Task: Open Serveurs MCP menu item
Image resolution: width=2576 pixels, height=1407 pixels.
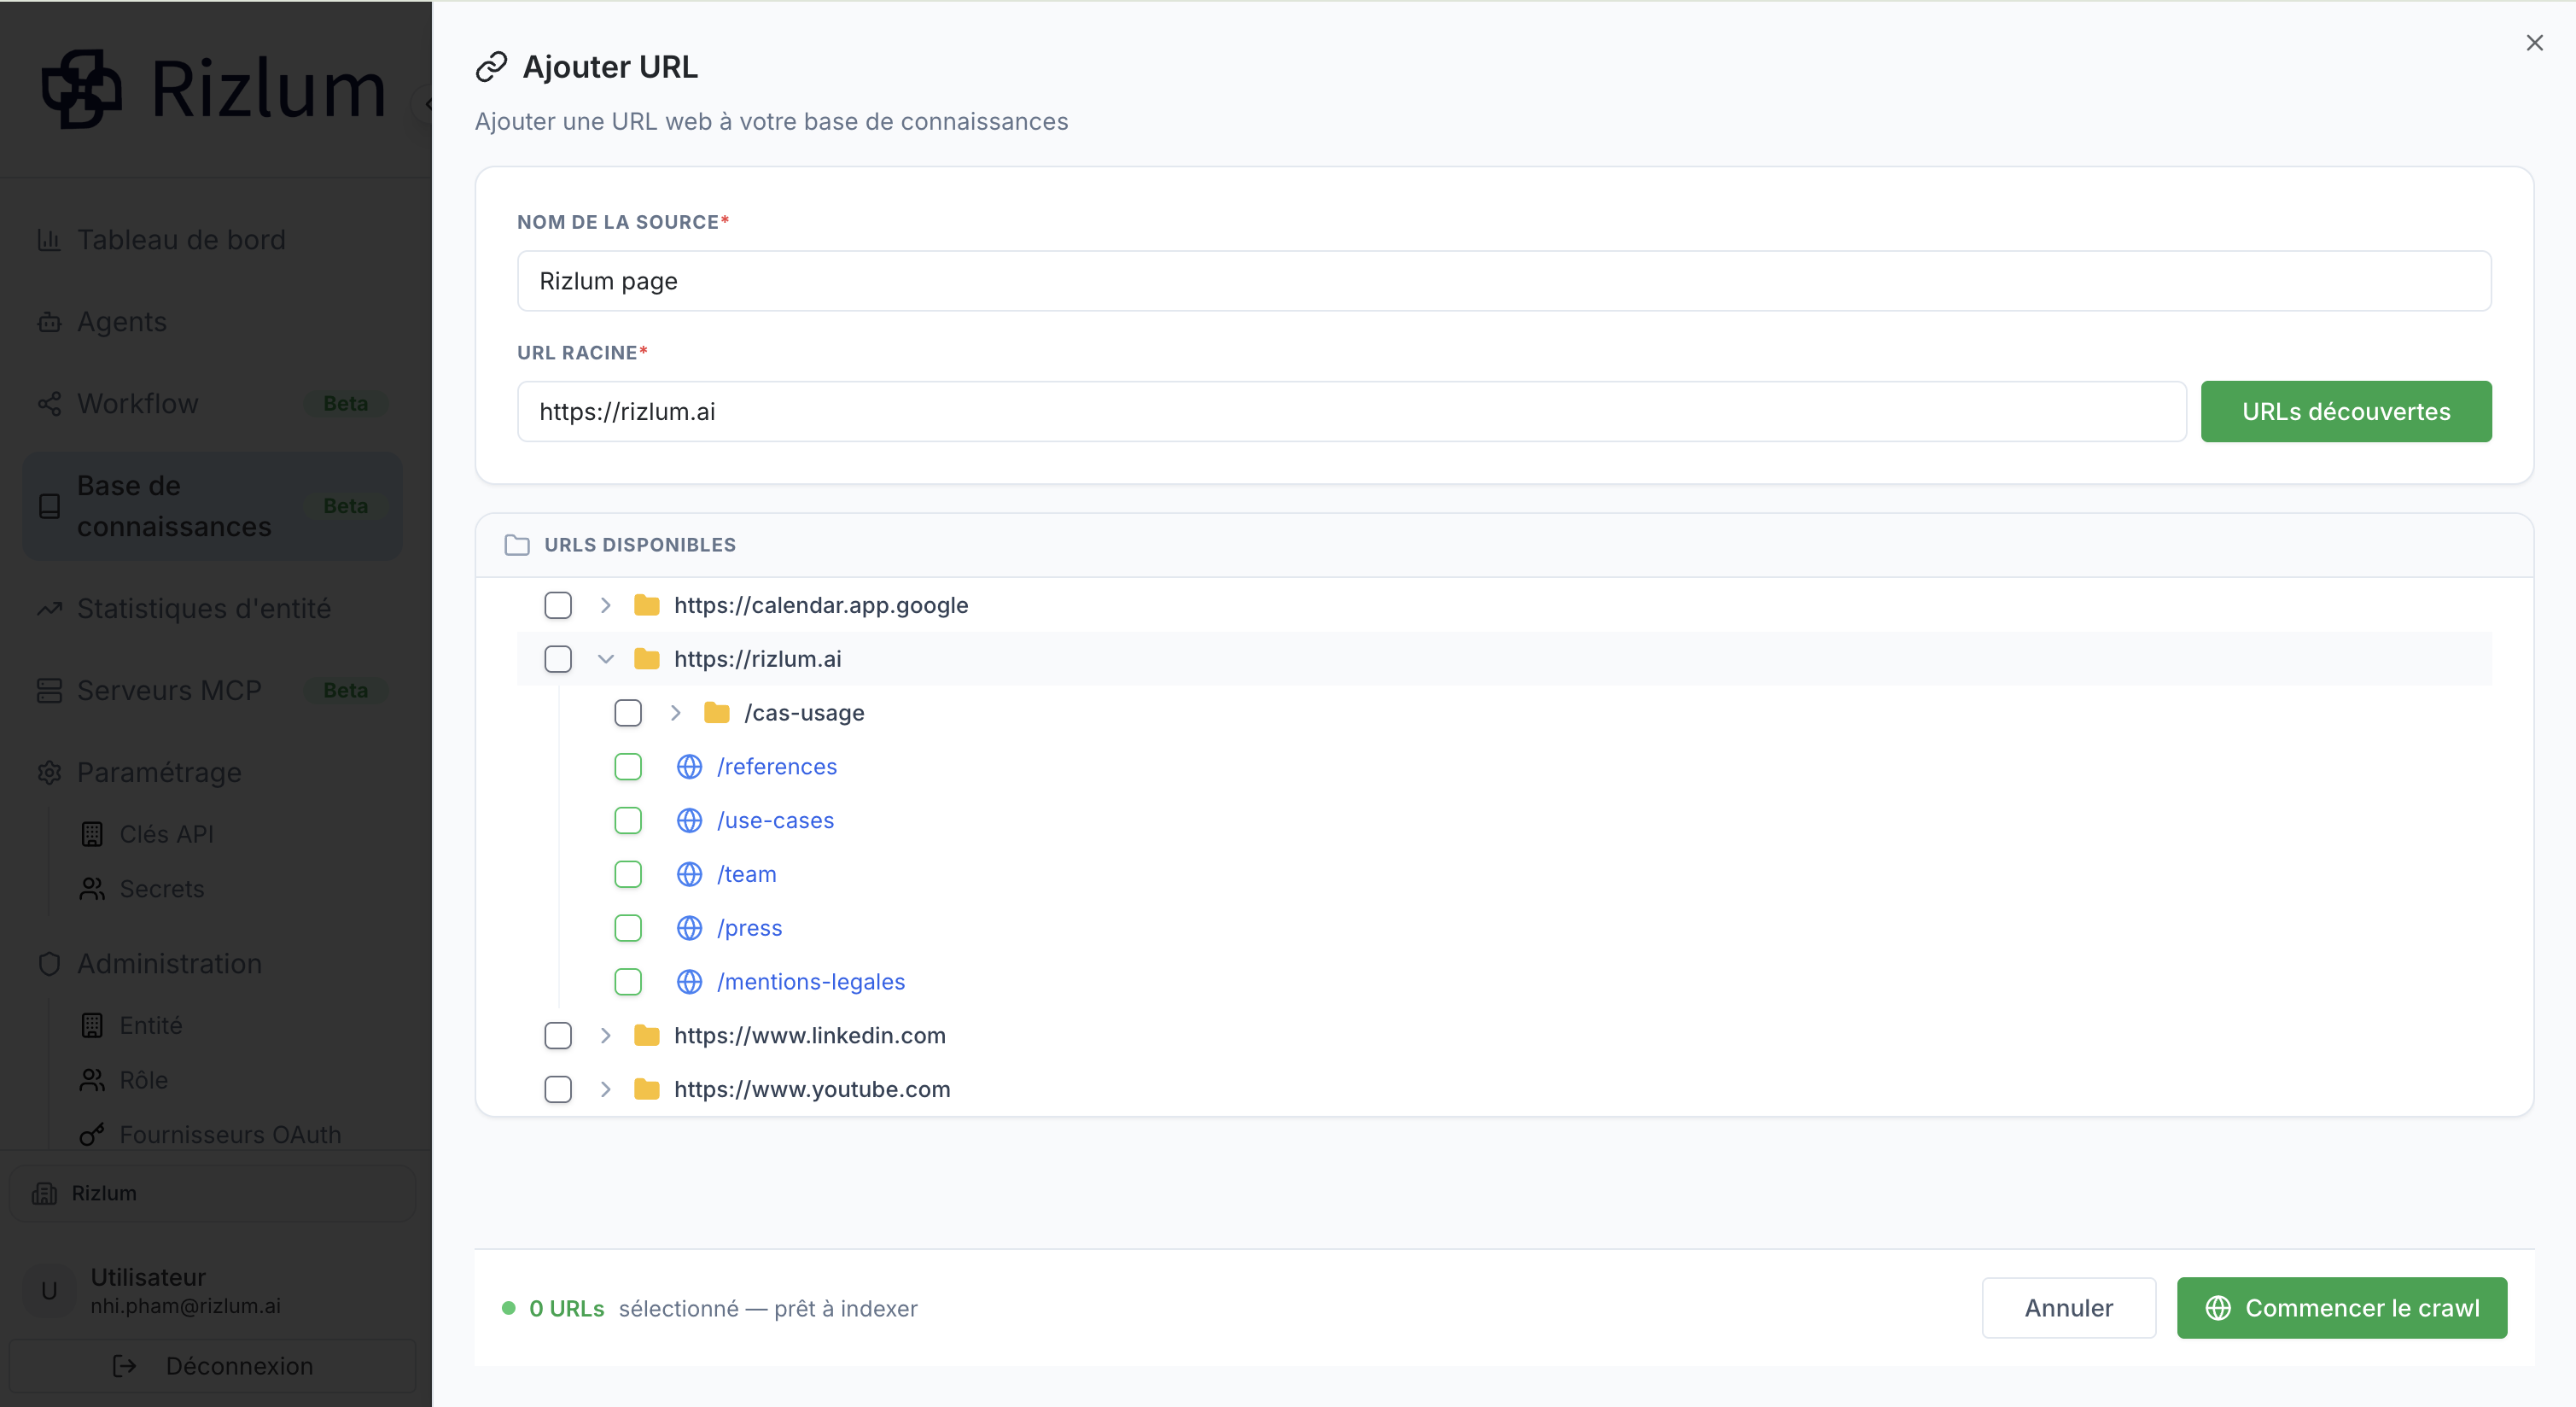Action: (x=212, y=691)
